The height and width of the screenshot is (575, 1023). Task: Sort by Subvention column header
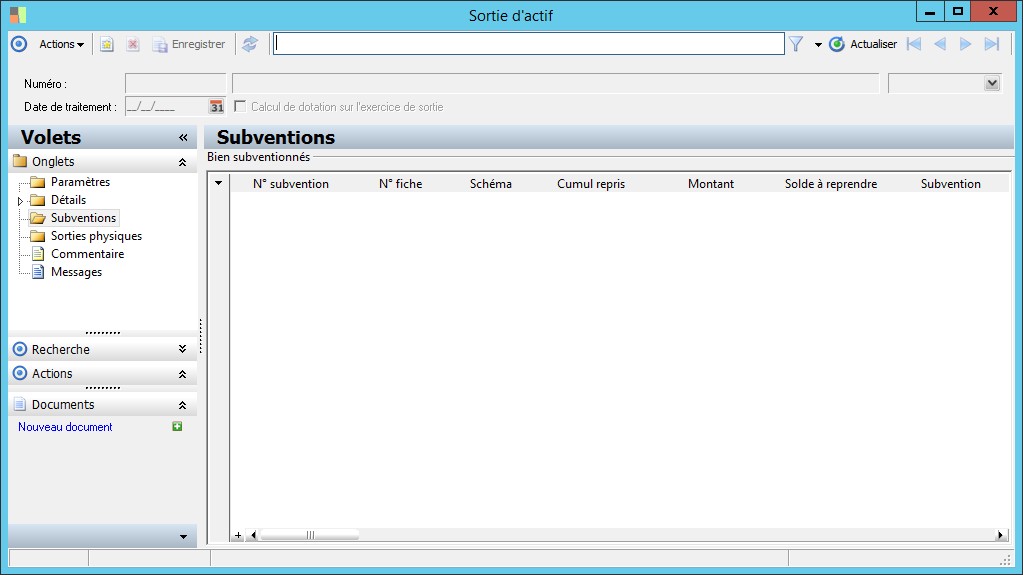click(951, 184)
